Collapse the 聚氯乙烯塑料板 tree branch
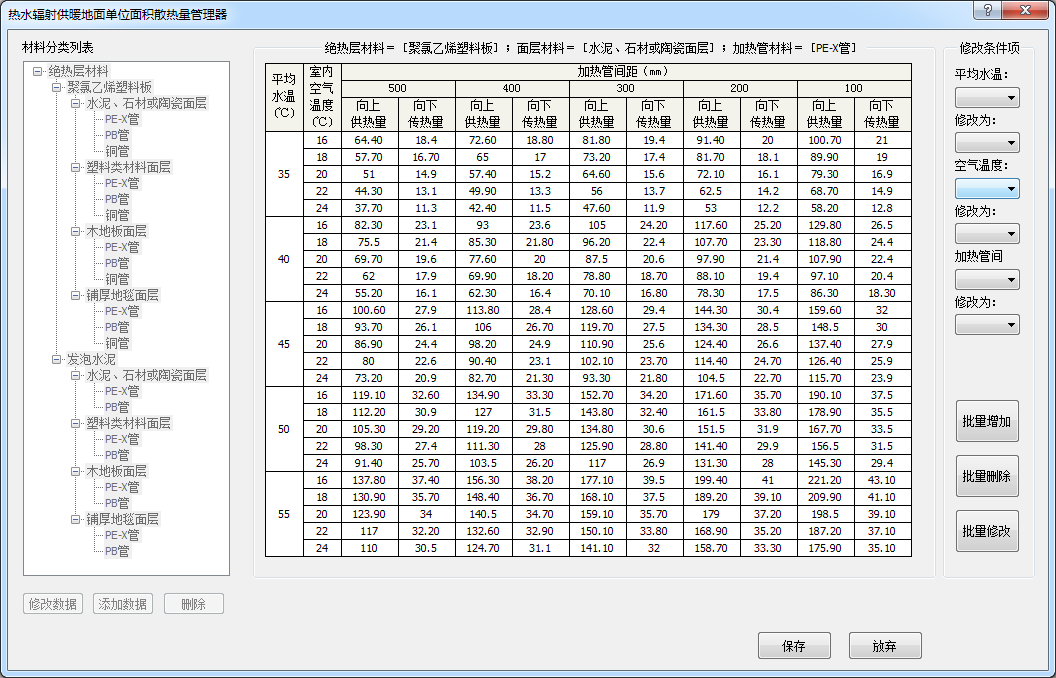This screenshot has height=678, width=1056. point(56,88)
